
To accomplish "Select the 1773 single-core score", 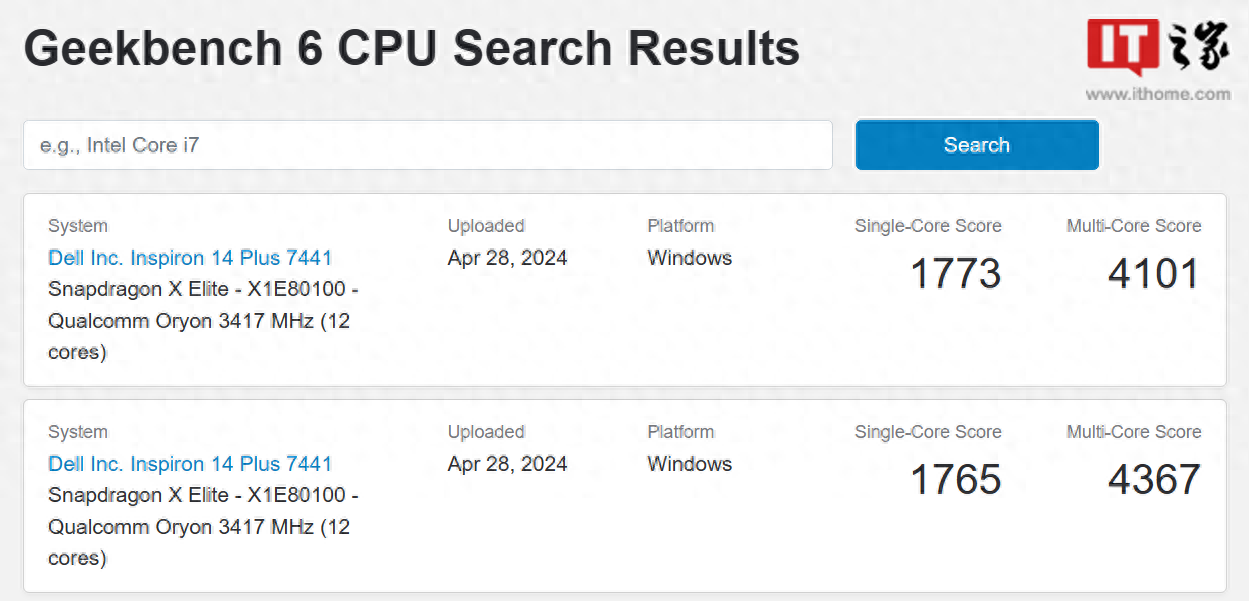I will 955,274.
